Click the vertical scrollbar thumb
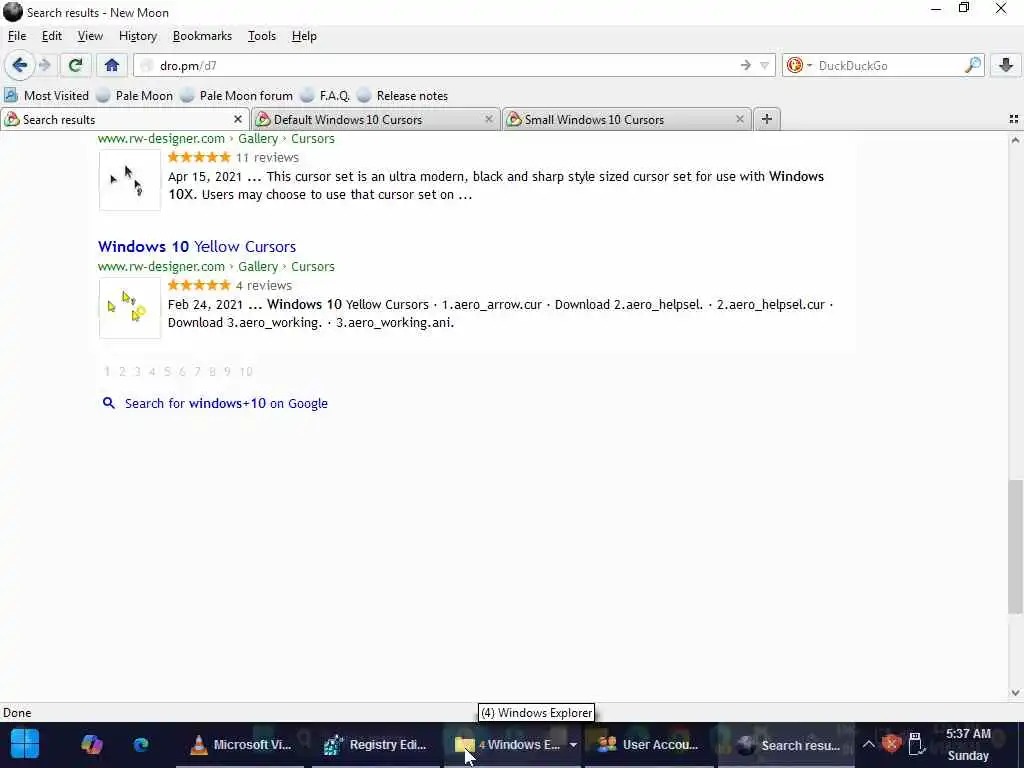The image size is (1024, 768). [x=1015, y=546]
